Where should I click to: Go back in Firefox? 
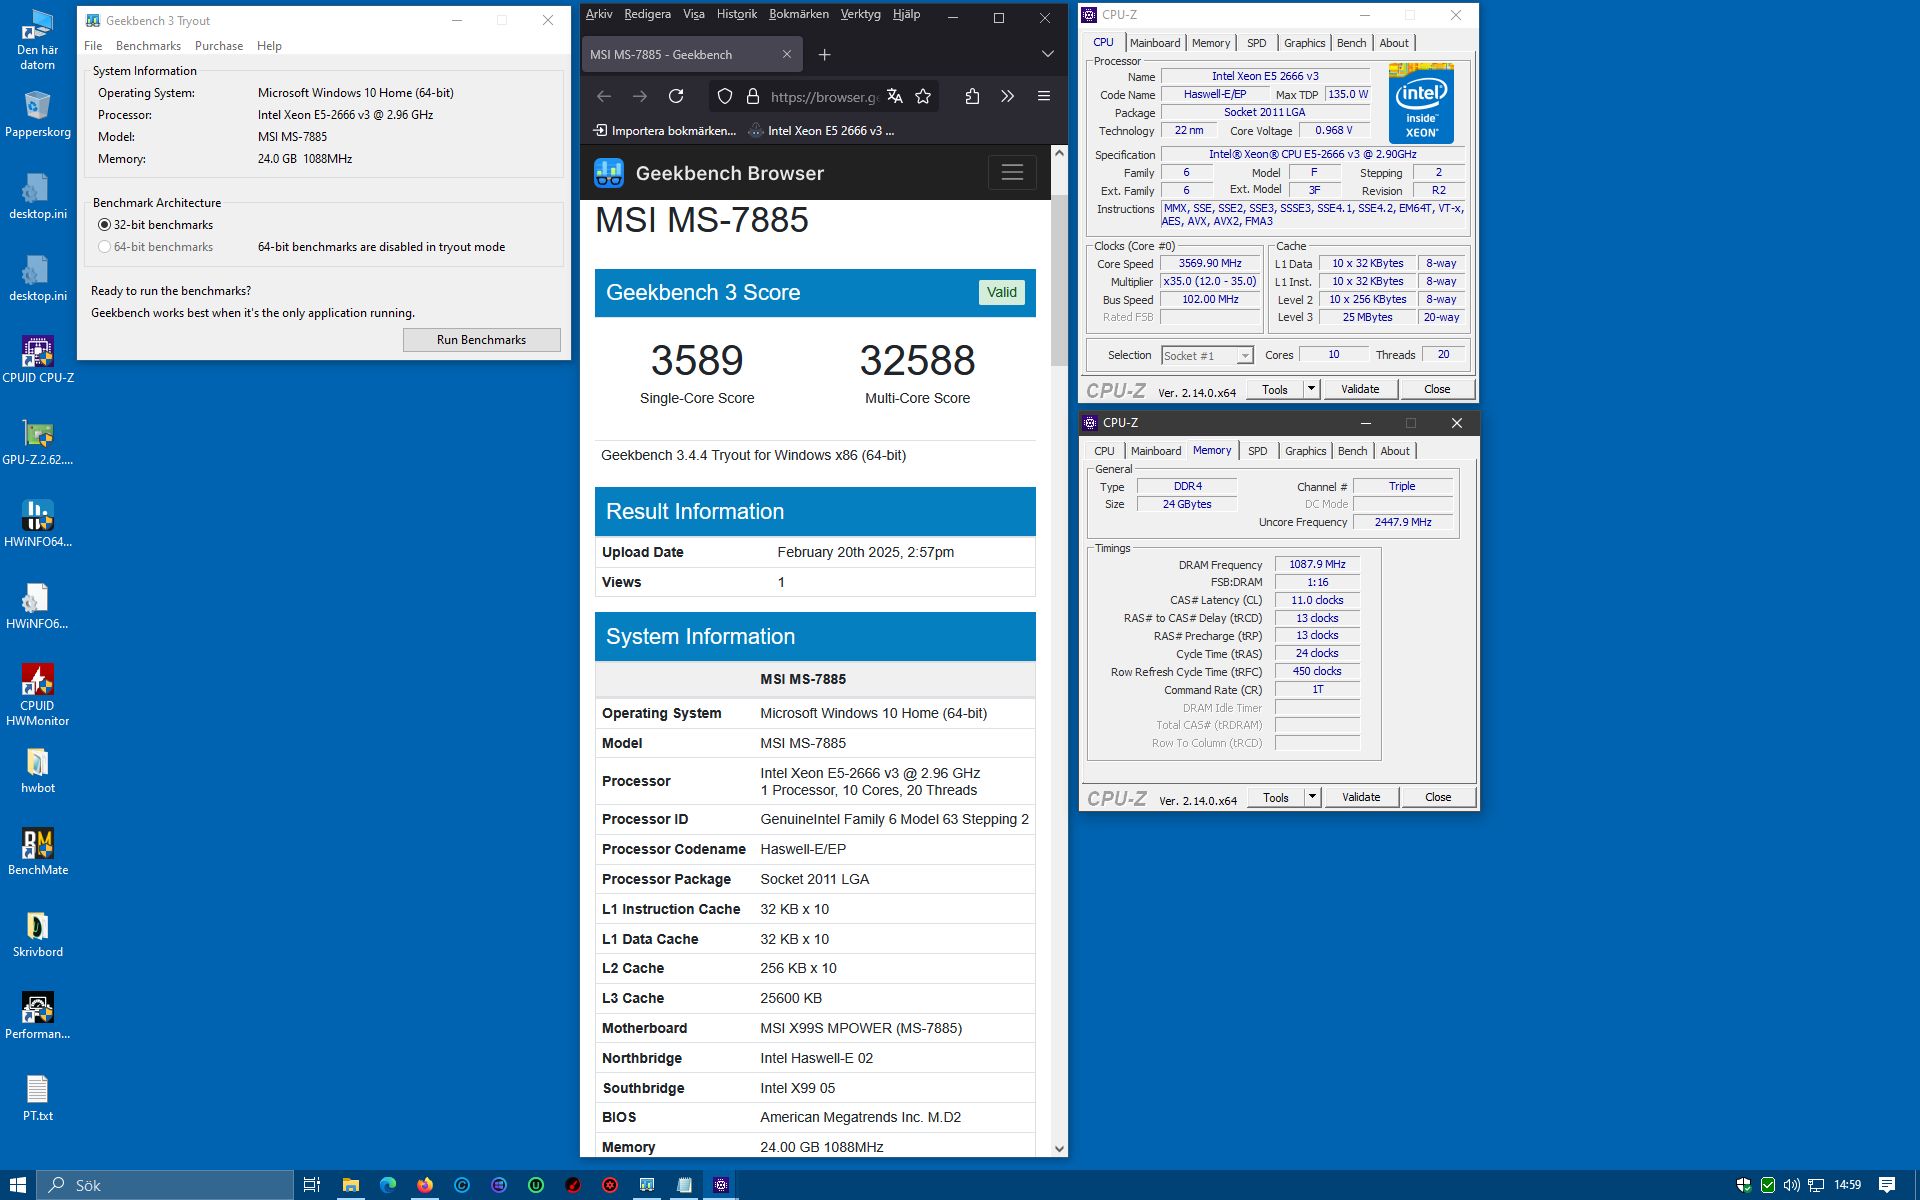pos(604,96)
